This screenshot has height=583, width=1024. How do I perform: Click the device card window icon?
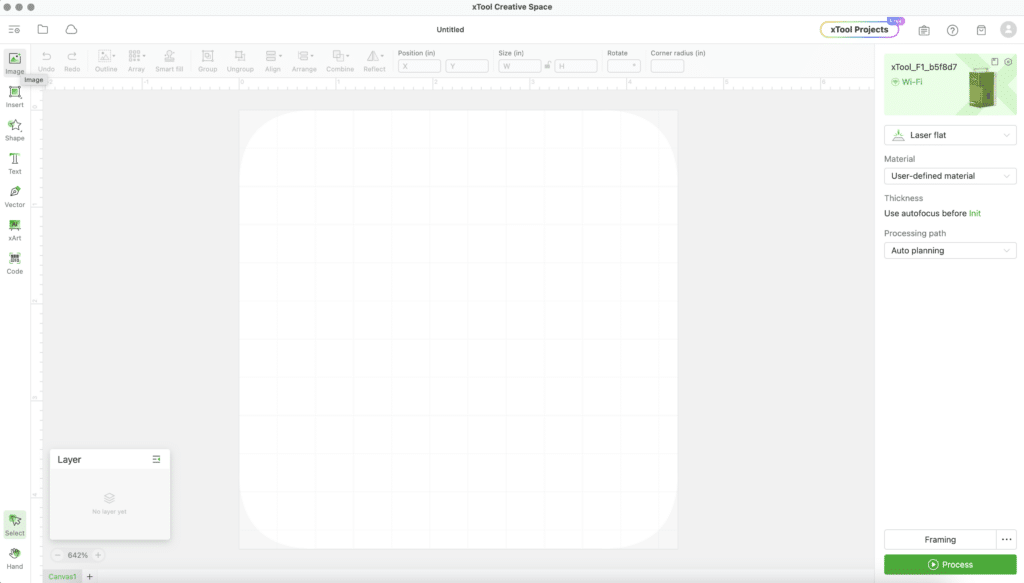(995, 62)
